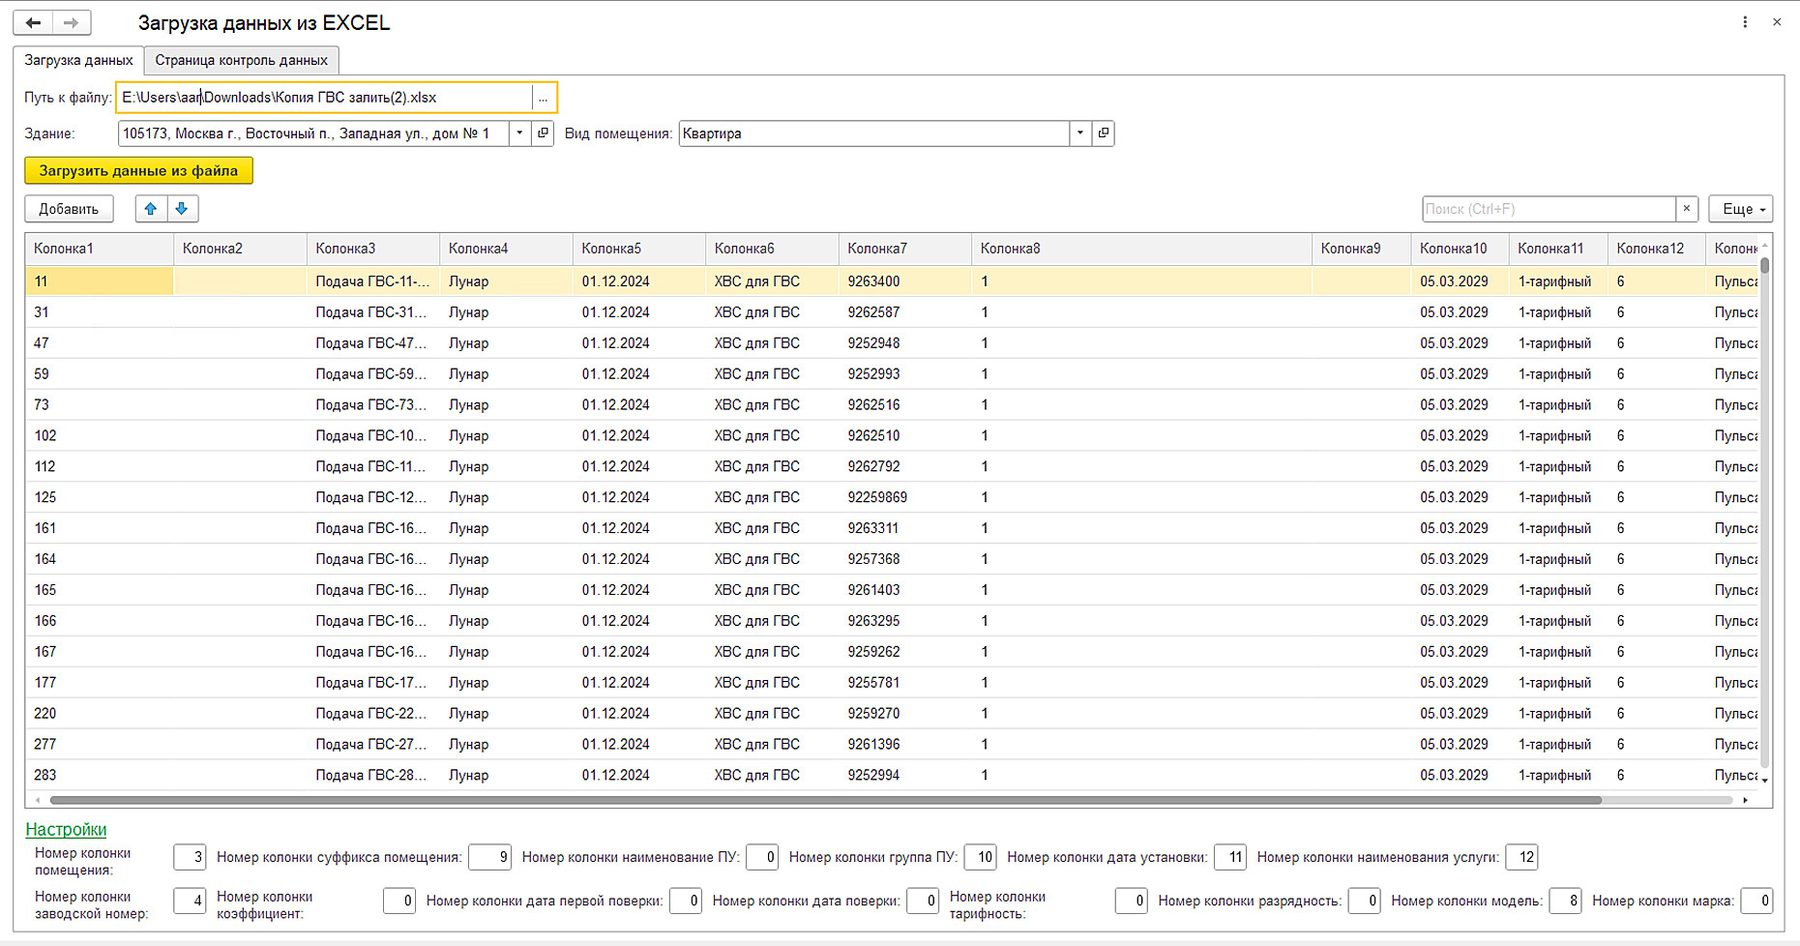
Task: Select the row with room number 283
Action: coord(892,775)
